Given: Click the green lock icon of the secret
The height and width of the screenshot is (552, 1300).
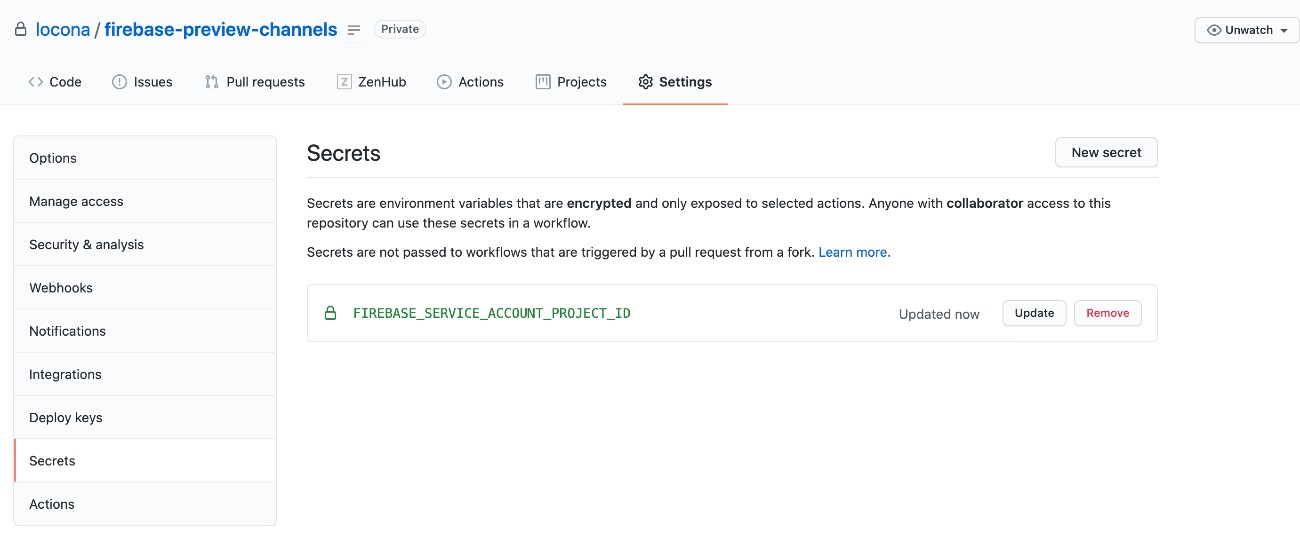Looking at the screenshot, I should click(331, 313).
